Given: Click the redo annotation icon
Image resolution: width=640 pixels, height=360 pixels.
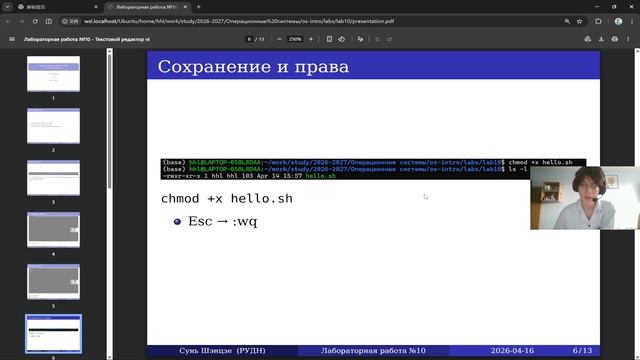Looking at the screenshot, I should click(x=389, y=39).
